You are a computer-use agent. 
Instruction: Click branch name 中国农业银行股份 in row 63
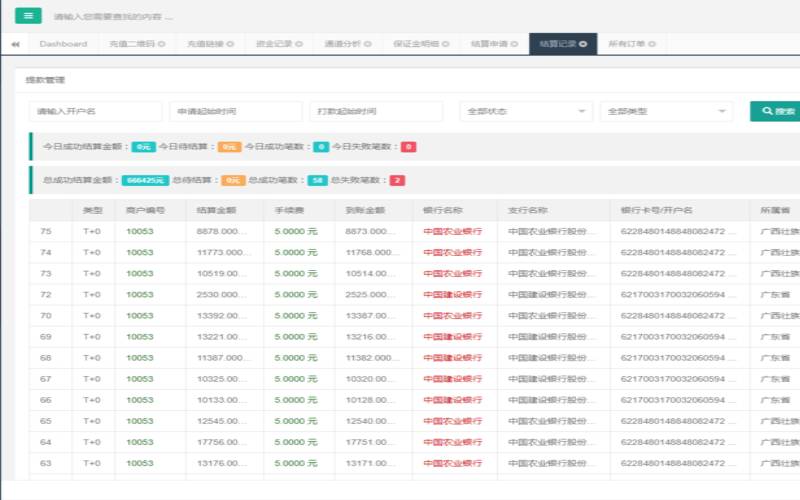[551, 463]
